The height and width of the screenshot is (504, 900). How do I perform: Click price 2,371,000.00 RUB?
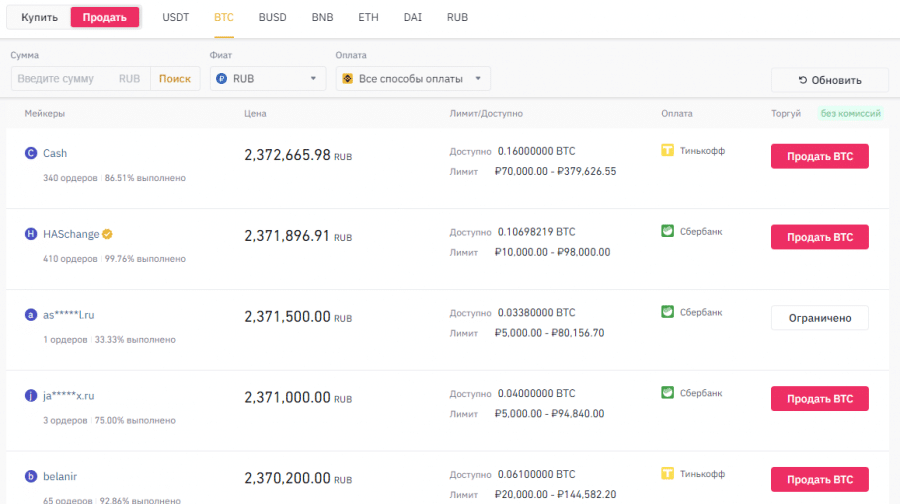(298, 397)
